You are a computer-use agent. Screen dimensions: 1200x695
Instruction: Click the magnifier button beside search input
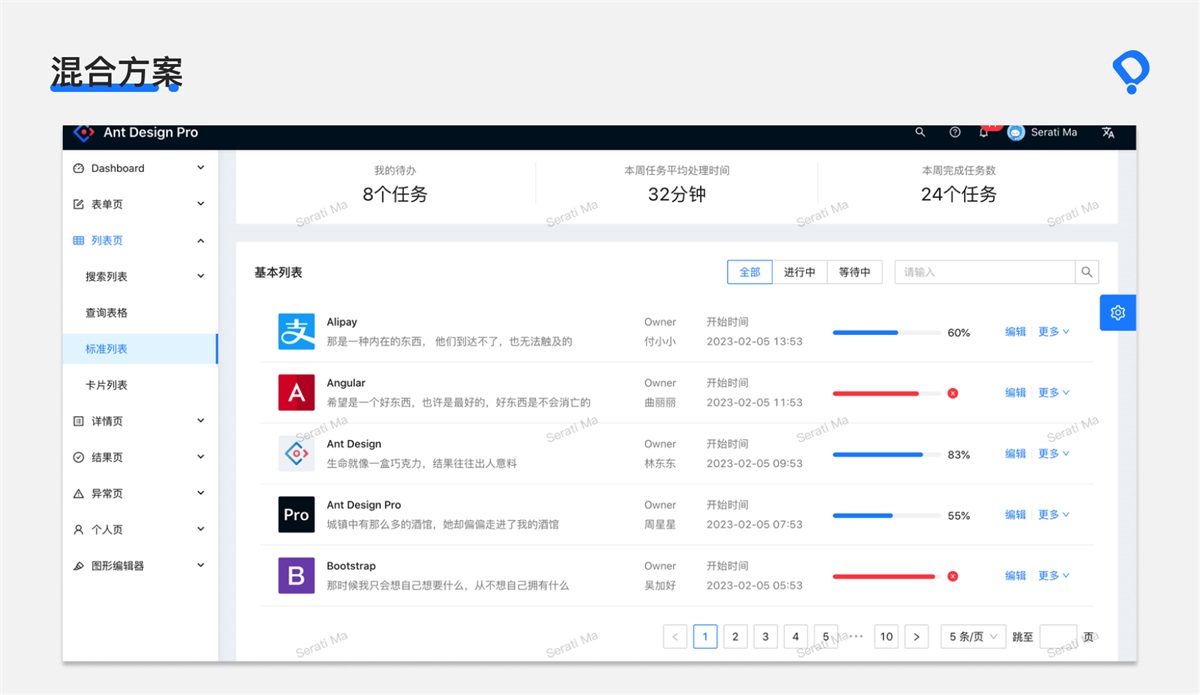[1087, 272]
